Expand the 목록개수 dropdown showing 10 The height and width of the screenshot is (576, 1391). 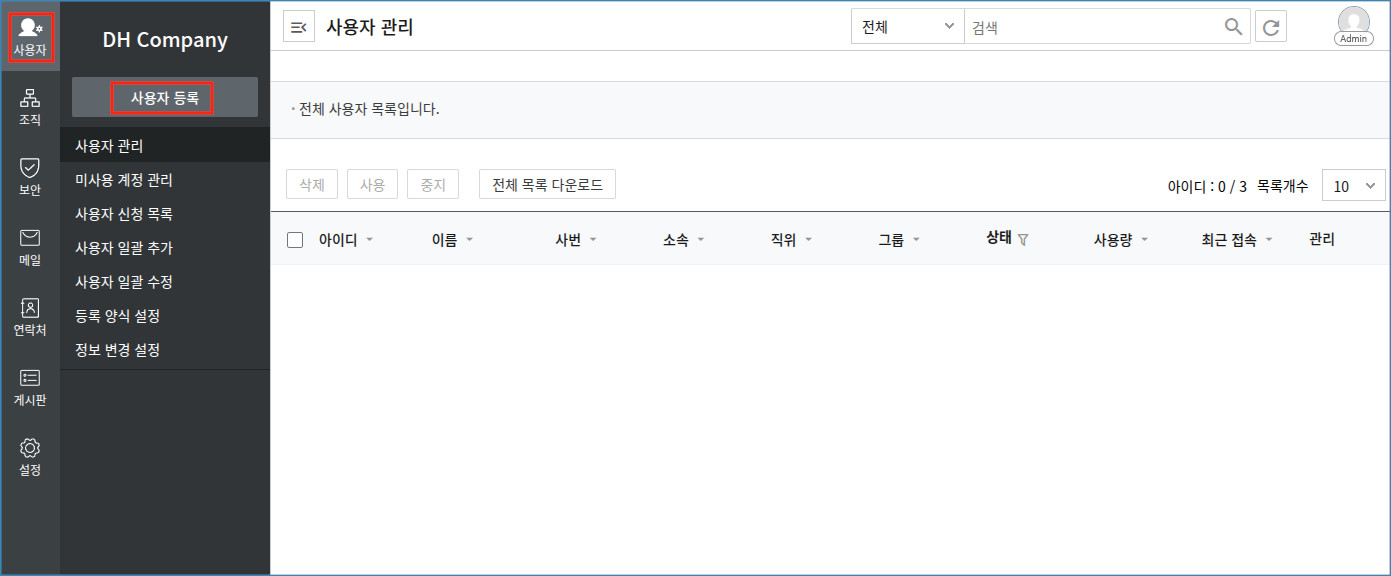coord(1353,186)
